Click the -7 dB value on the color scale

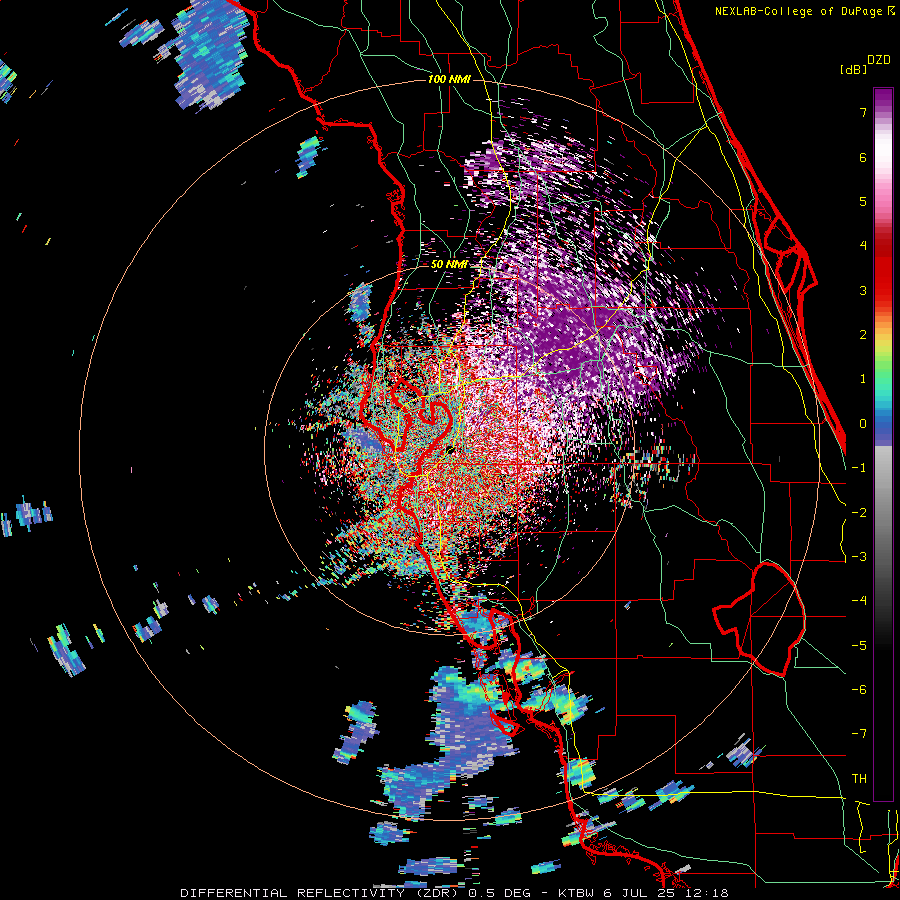[x=859, y=734]
